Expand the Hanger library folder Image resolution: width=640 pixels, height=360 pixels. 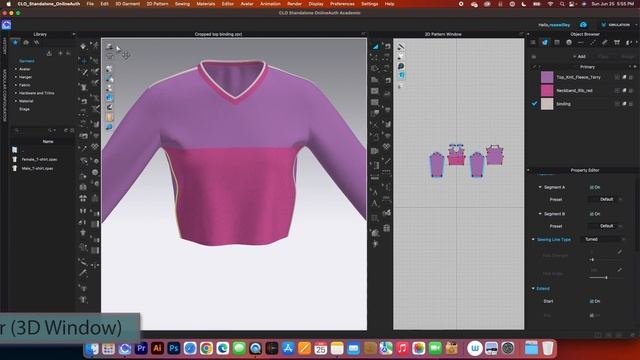click(16, 77)
